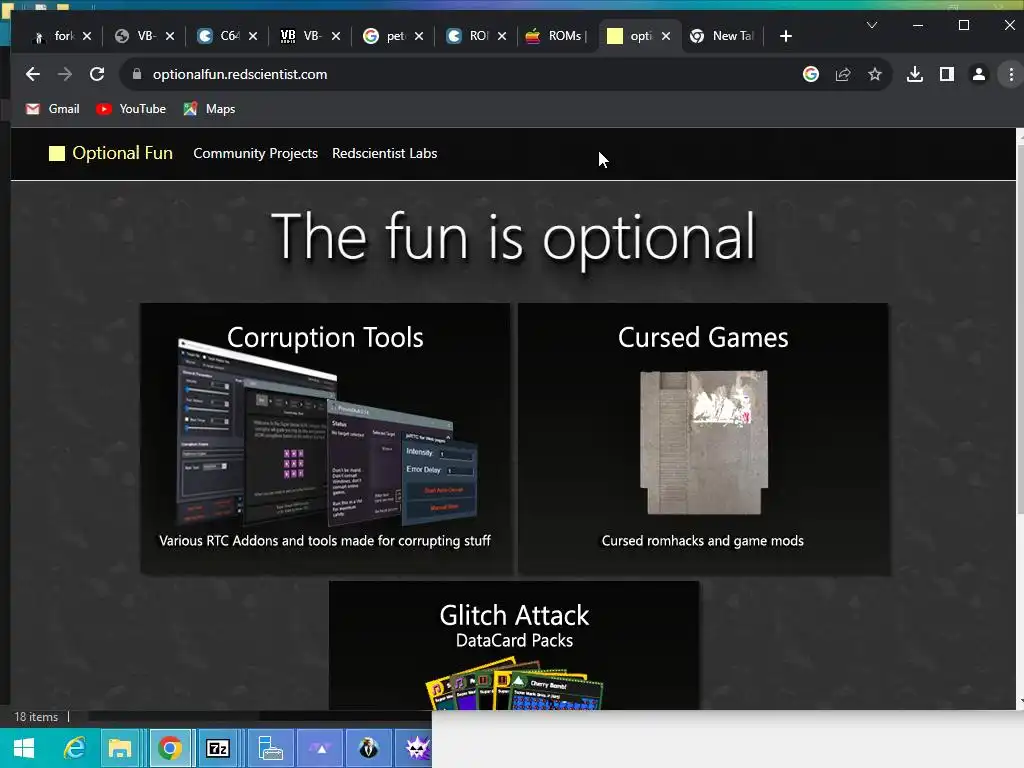
Task: Open the Windows Start button
Action: point(24,748)
